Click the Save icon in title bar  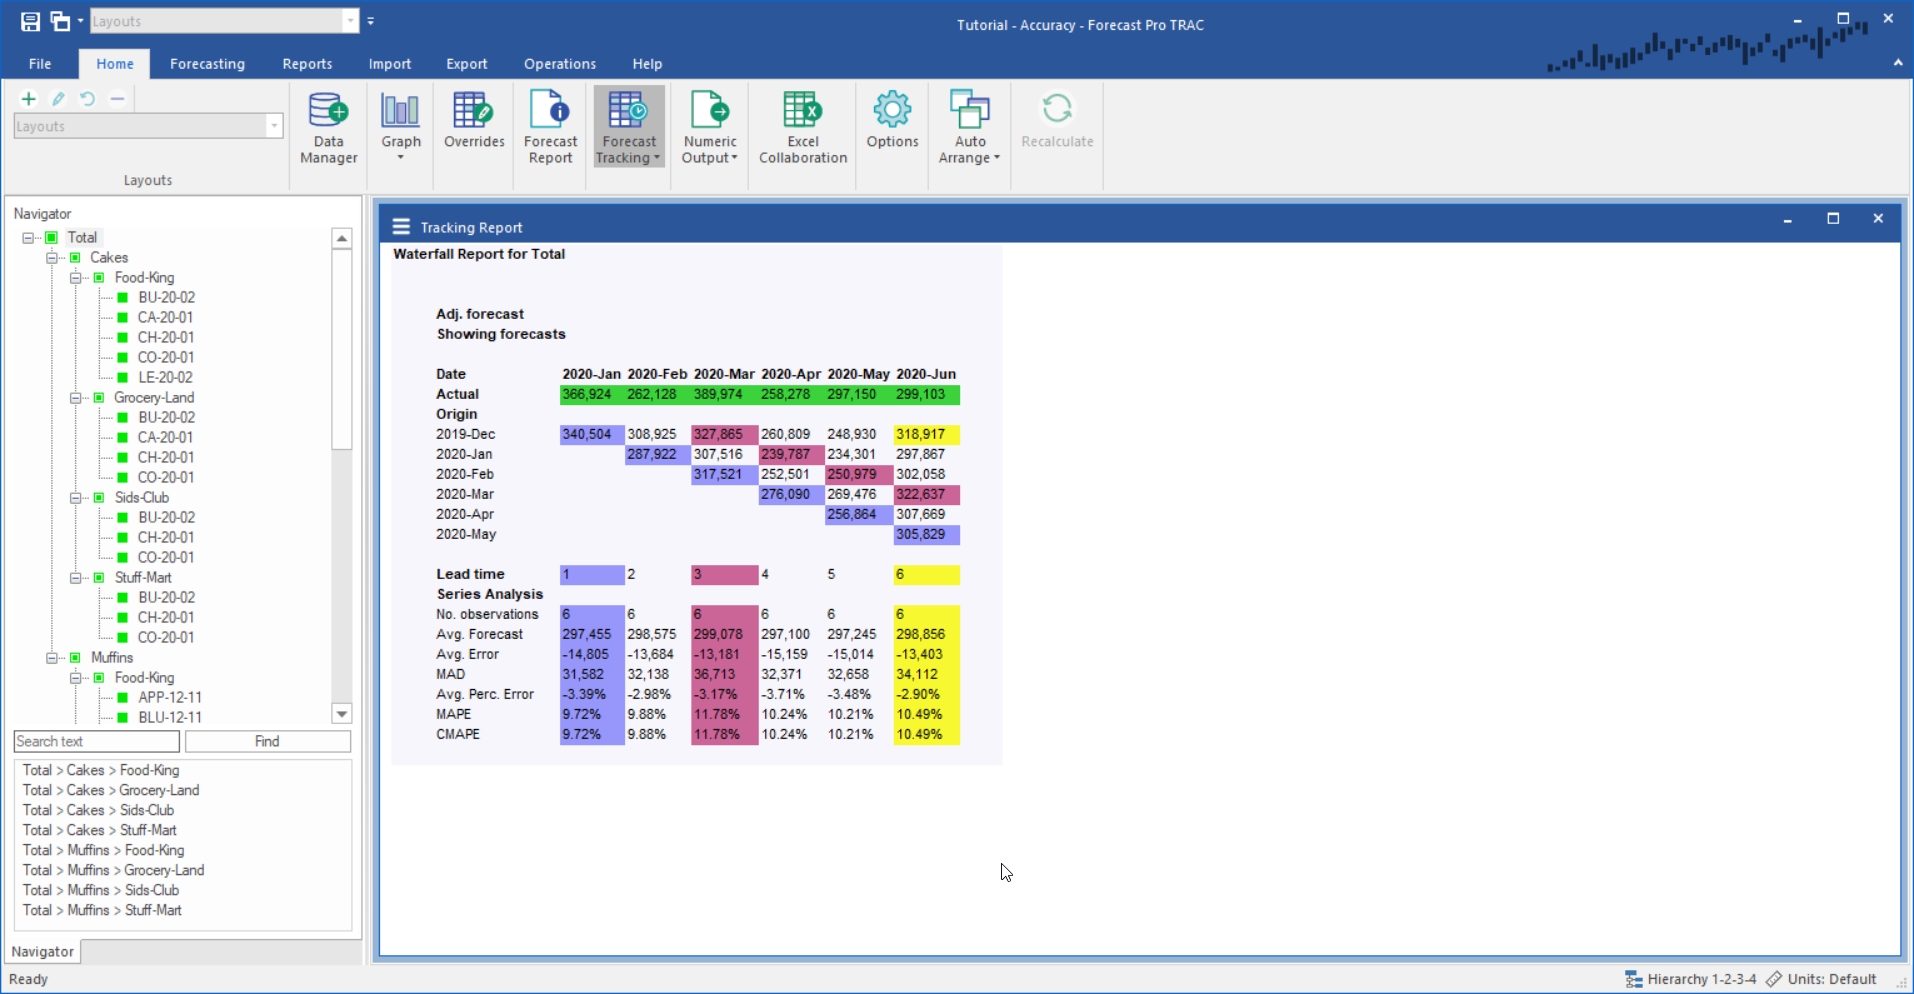coord(30,21)
